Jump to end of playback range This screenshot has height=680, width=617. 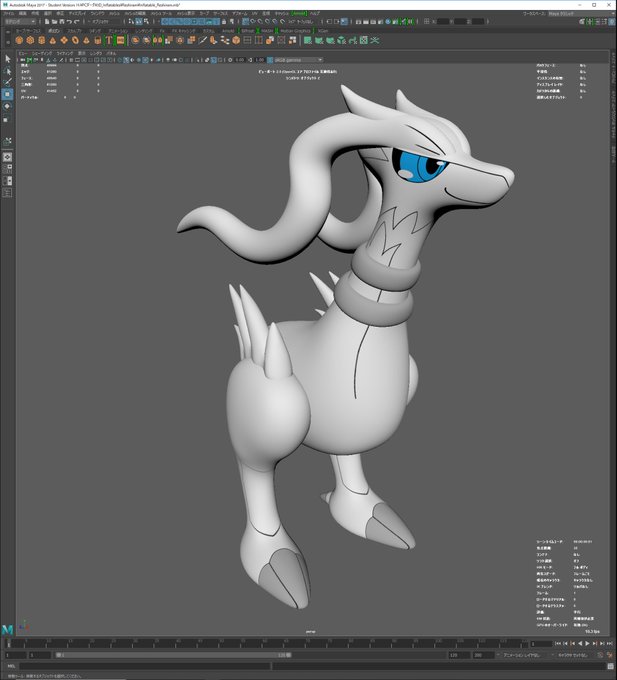point(609,644)
